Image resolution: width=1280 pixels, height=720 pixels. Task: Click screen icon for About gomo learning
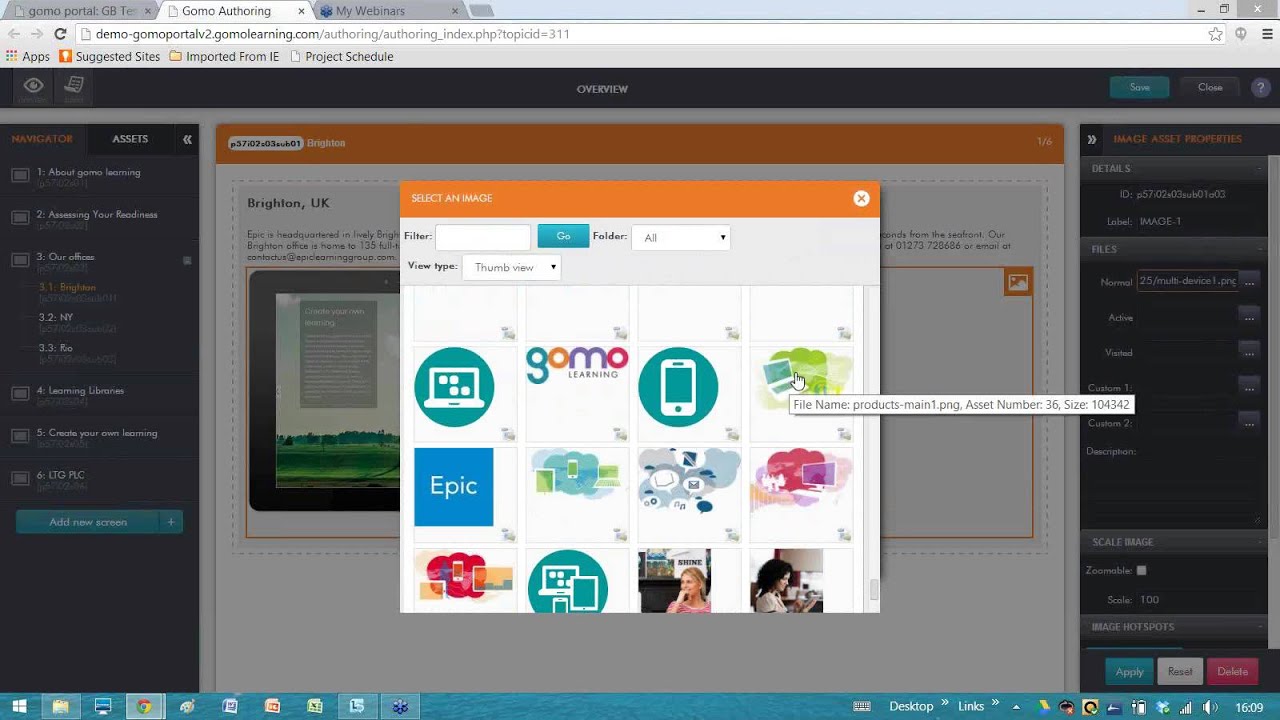(20, 176)
